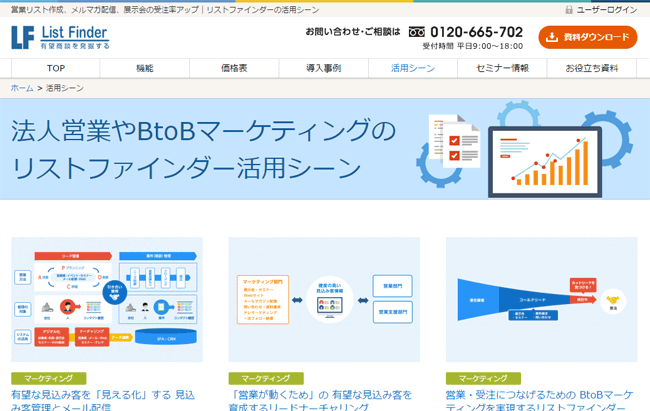Open the TOP menu item
The height and width of the screenshot is (411, 650).
(x=56, y=68)
